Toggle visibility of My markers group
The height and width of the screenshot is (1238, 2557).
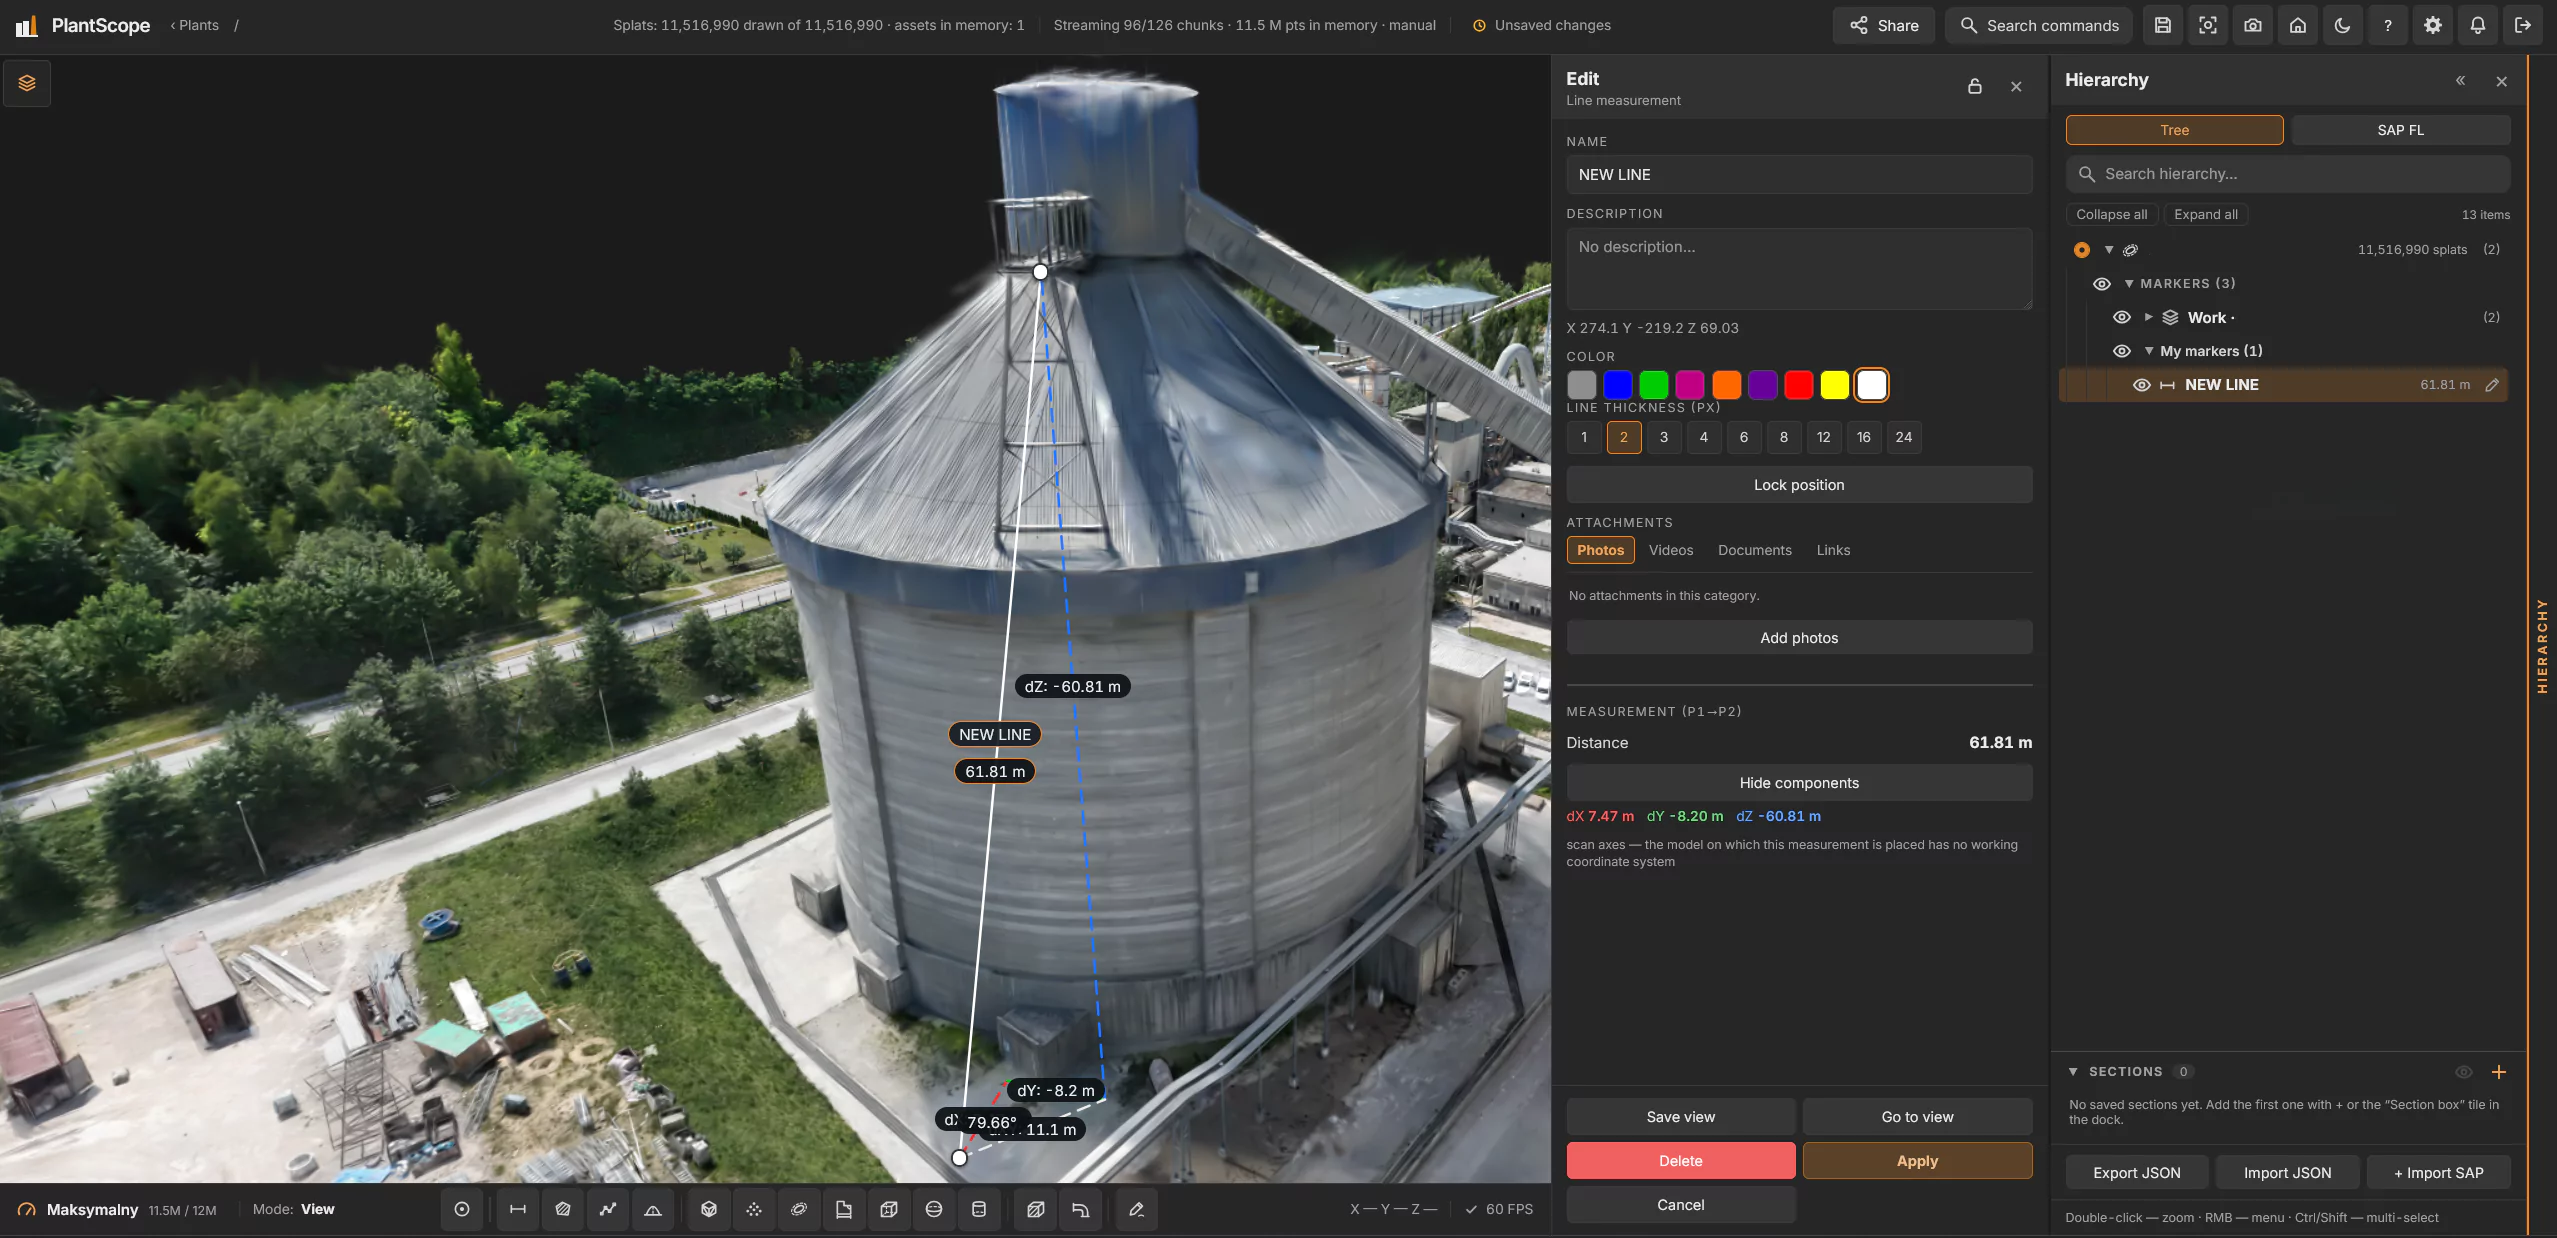2122,351
